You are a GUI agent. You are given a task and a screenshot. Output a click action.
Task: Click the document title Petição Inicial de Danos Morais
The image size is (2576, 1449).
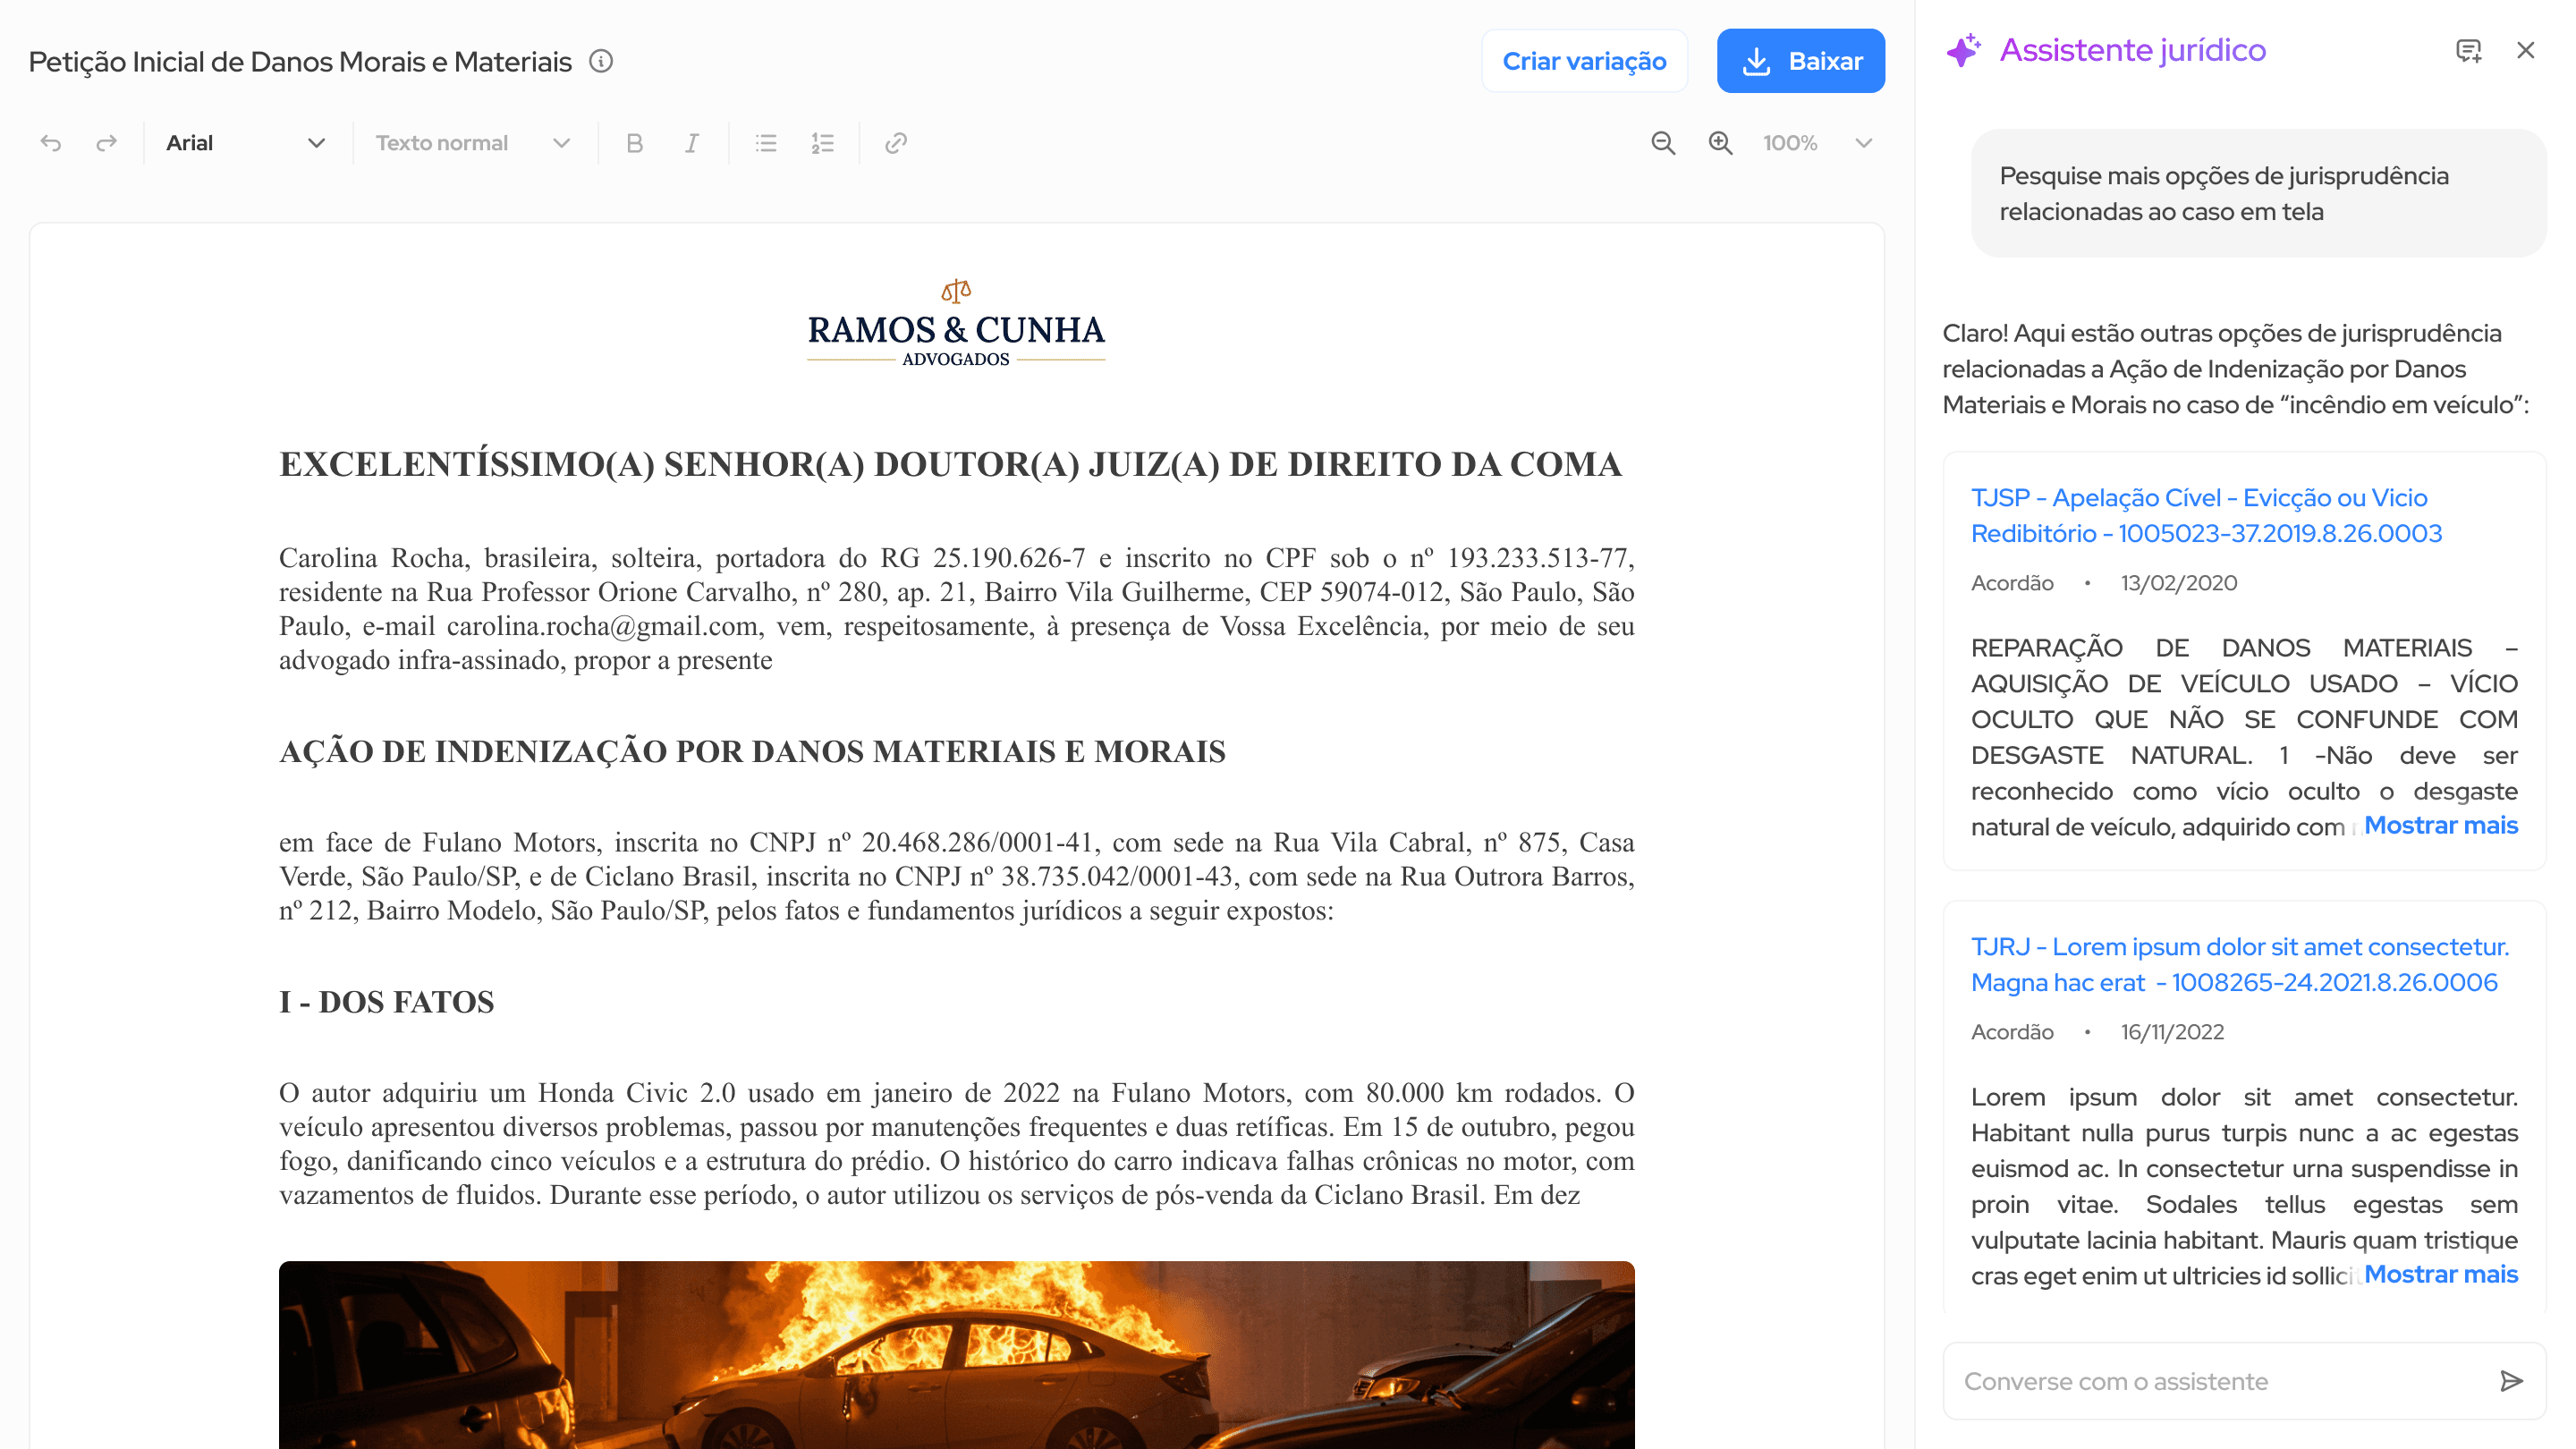click(x=300, y=61)
